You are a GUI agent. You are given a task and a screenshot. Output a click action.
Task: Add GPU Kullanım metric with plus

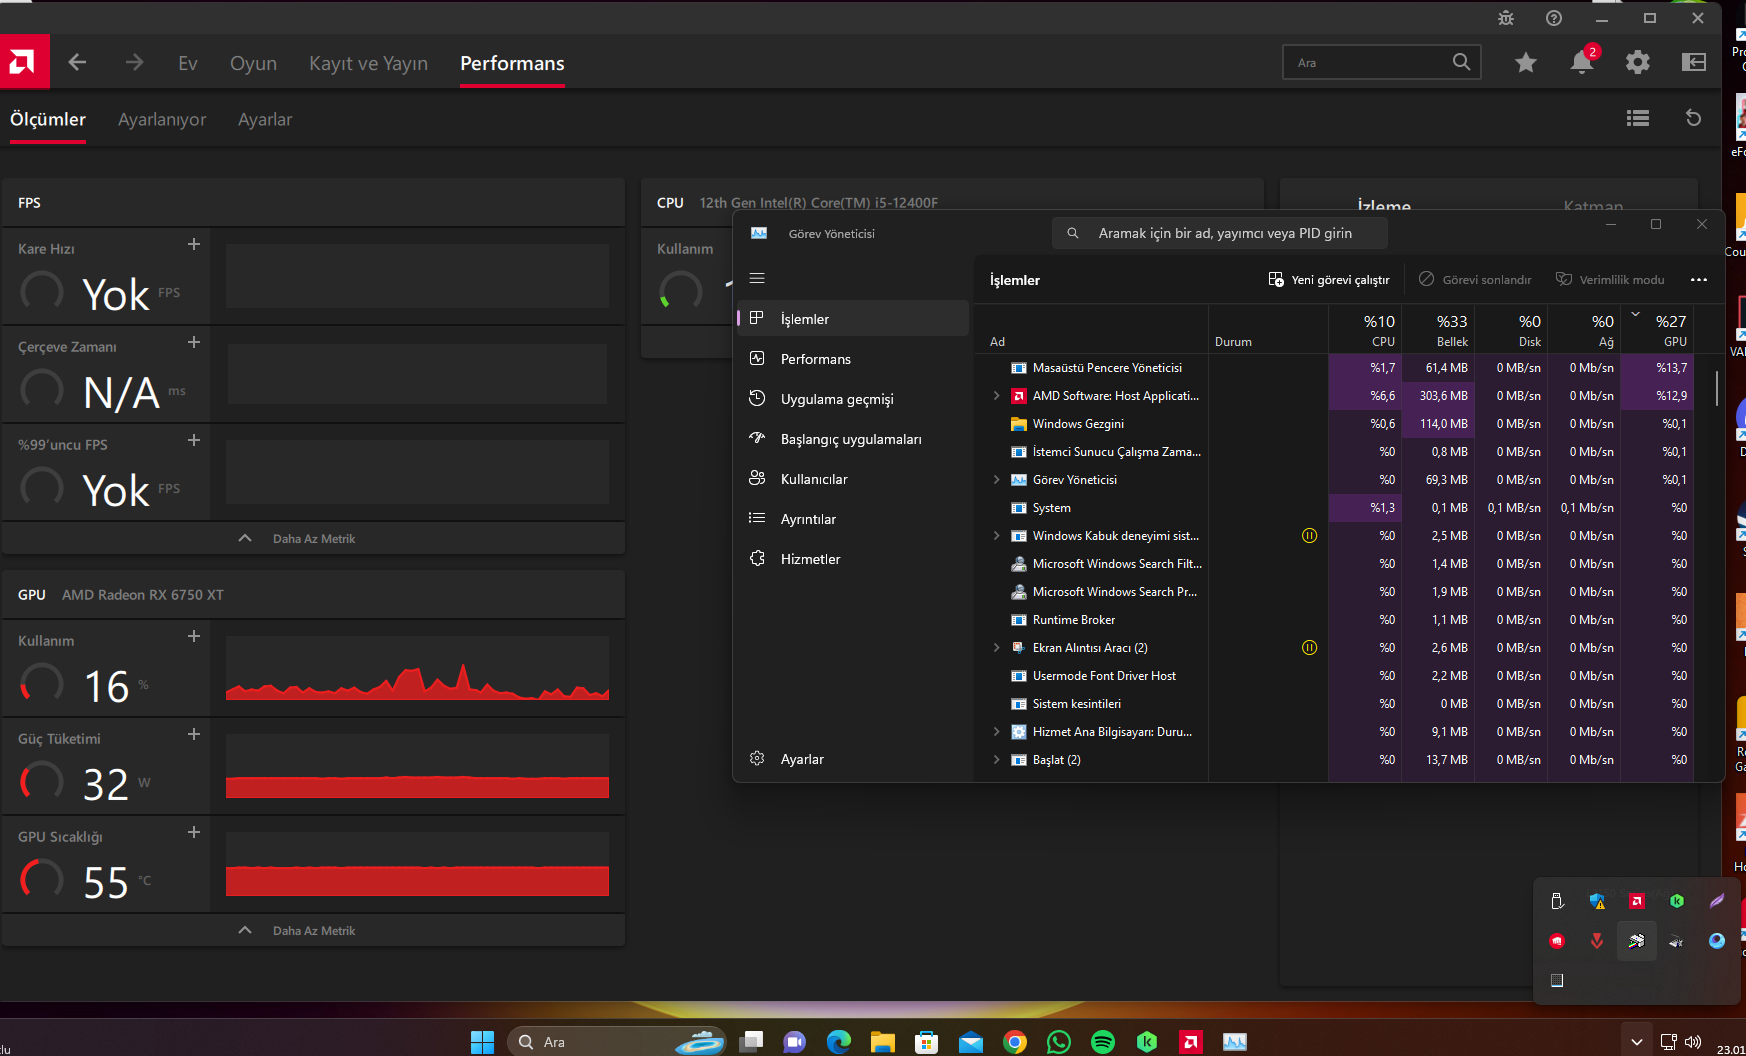tap(194, 636)
